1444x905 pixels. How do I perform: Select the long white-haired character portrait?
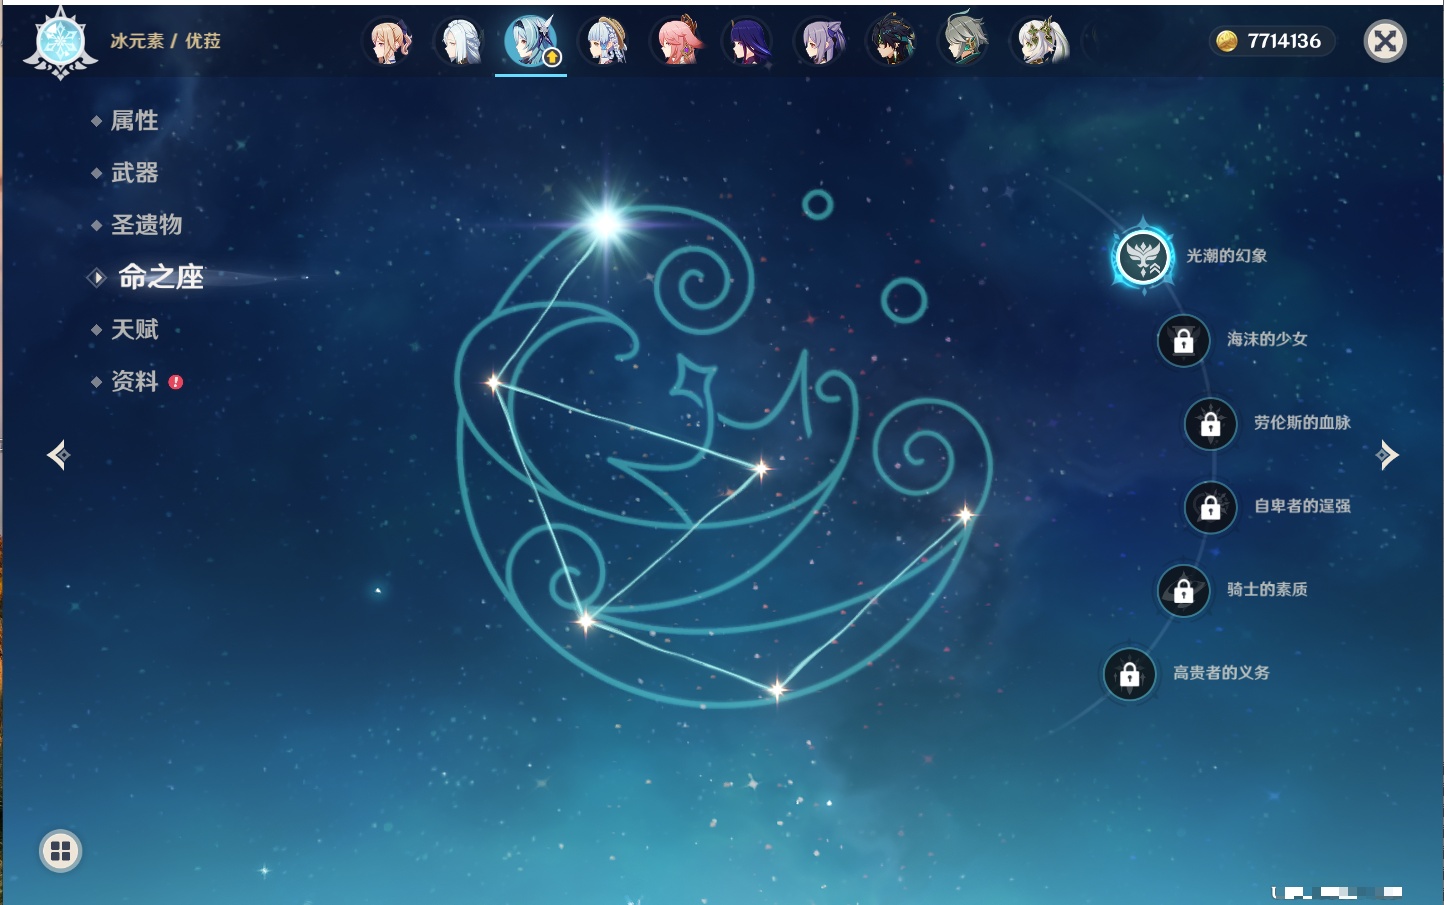click(460, 42)
